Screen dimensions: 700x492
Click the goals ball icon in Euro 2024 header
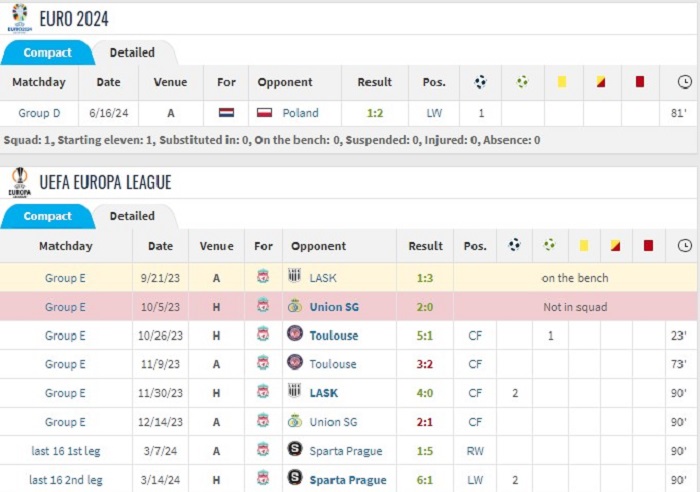tap(480, 82)
